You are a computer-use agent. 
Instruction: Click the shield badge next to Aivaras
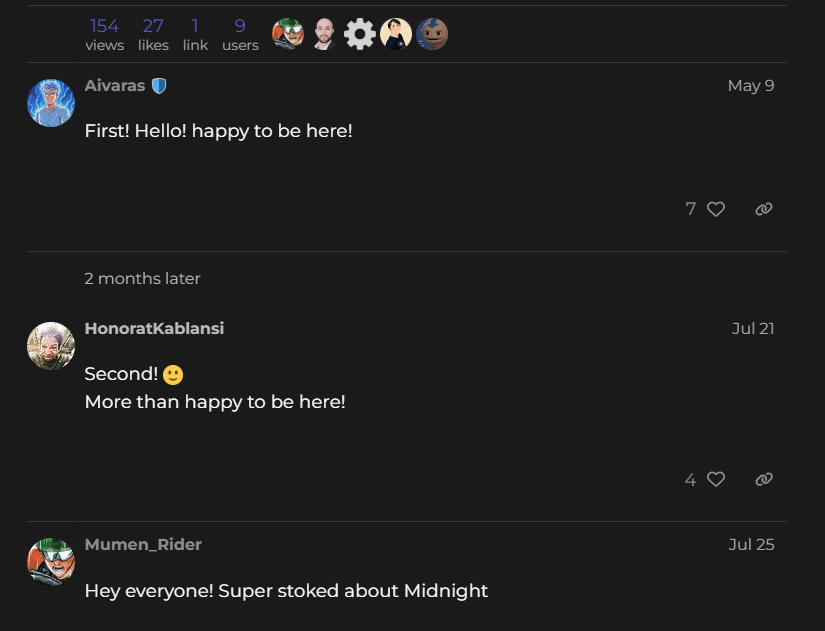[x=159, y=86]
